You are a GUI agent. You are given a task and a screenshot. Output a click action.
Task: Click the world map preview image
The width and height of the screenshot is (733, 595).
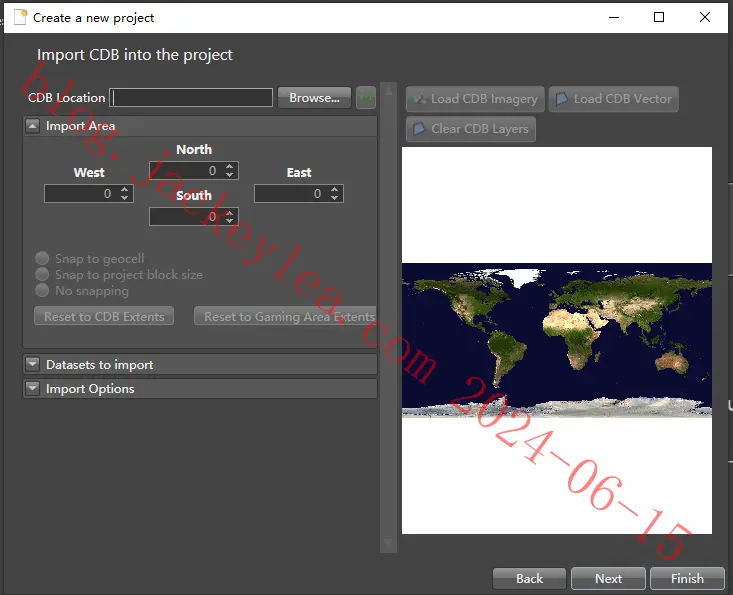557,340
